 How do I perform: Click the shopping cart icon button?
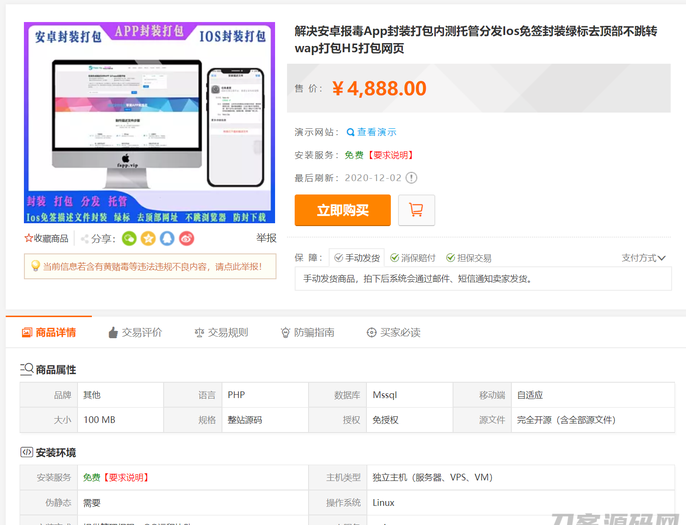(x=416, y=210)
